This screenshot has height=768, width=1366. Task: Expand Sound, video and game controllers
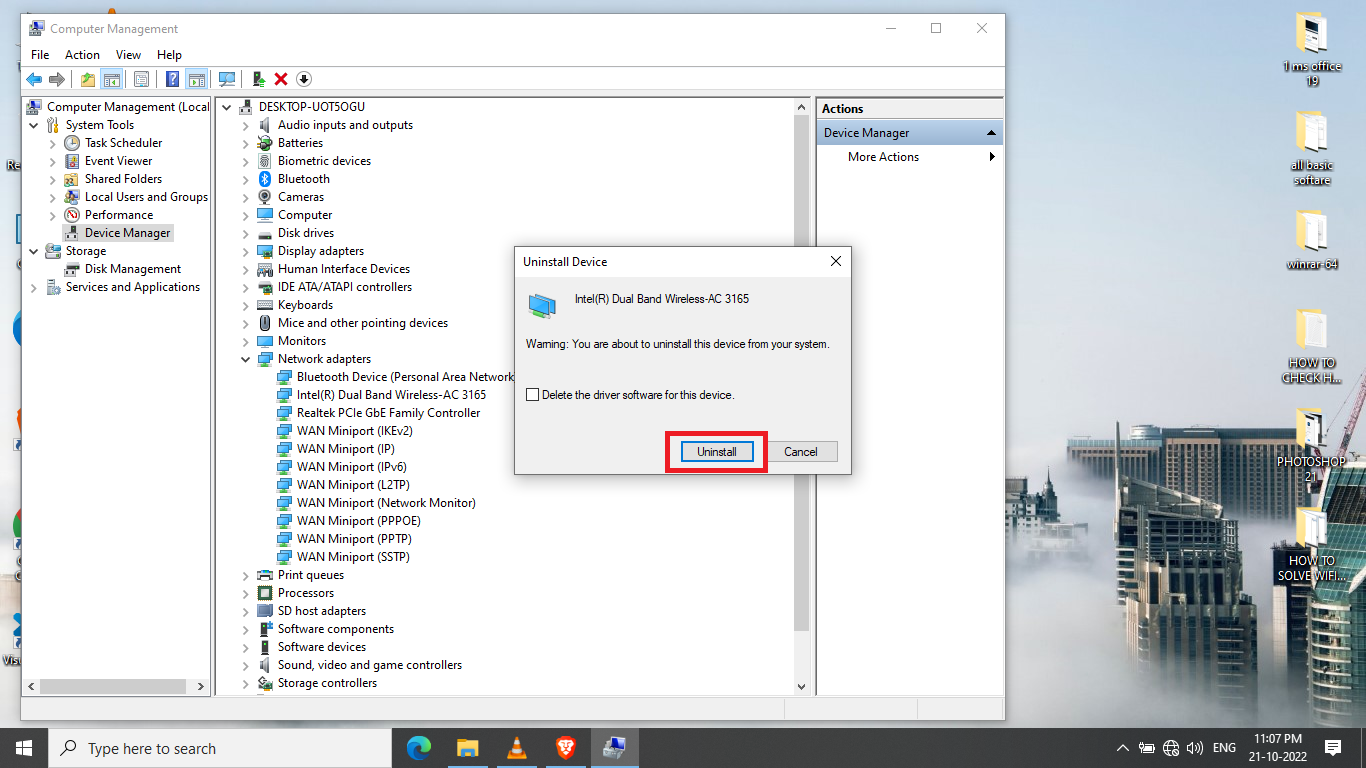point(246,665)
